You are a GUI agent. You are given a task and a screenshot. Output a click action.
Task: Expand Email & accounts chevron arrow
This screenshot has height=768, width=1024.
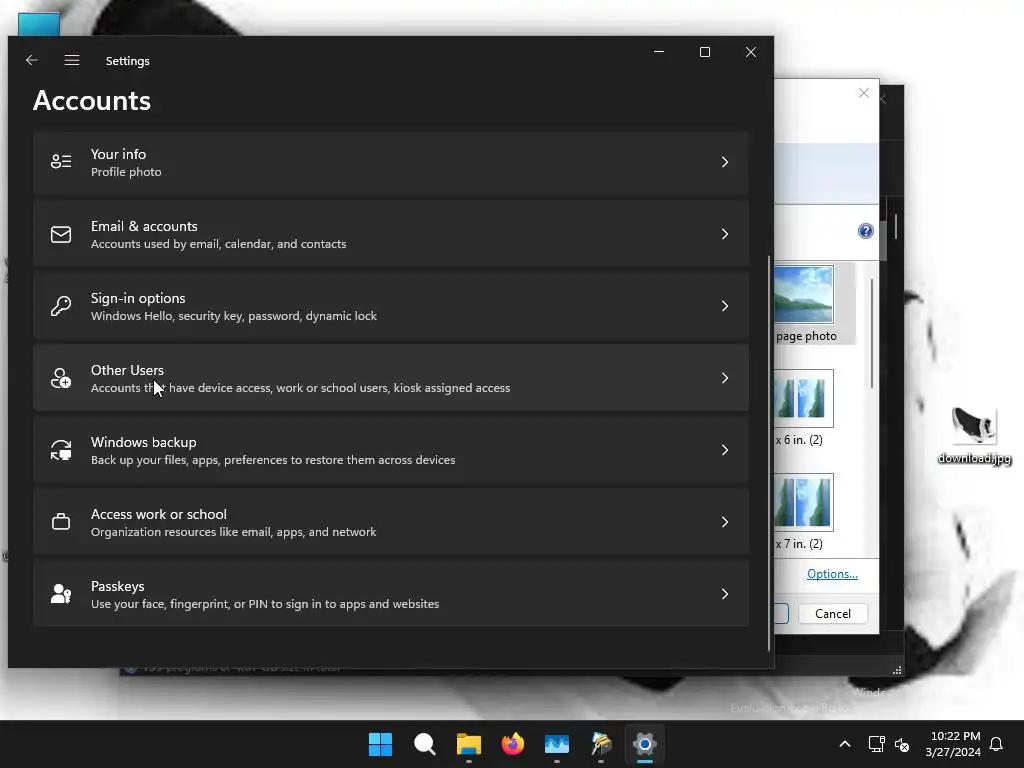click(x=724, y=234)
